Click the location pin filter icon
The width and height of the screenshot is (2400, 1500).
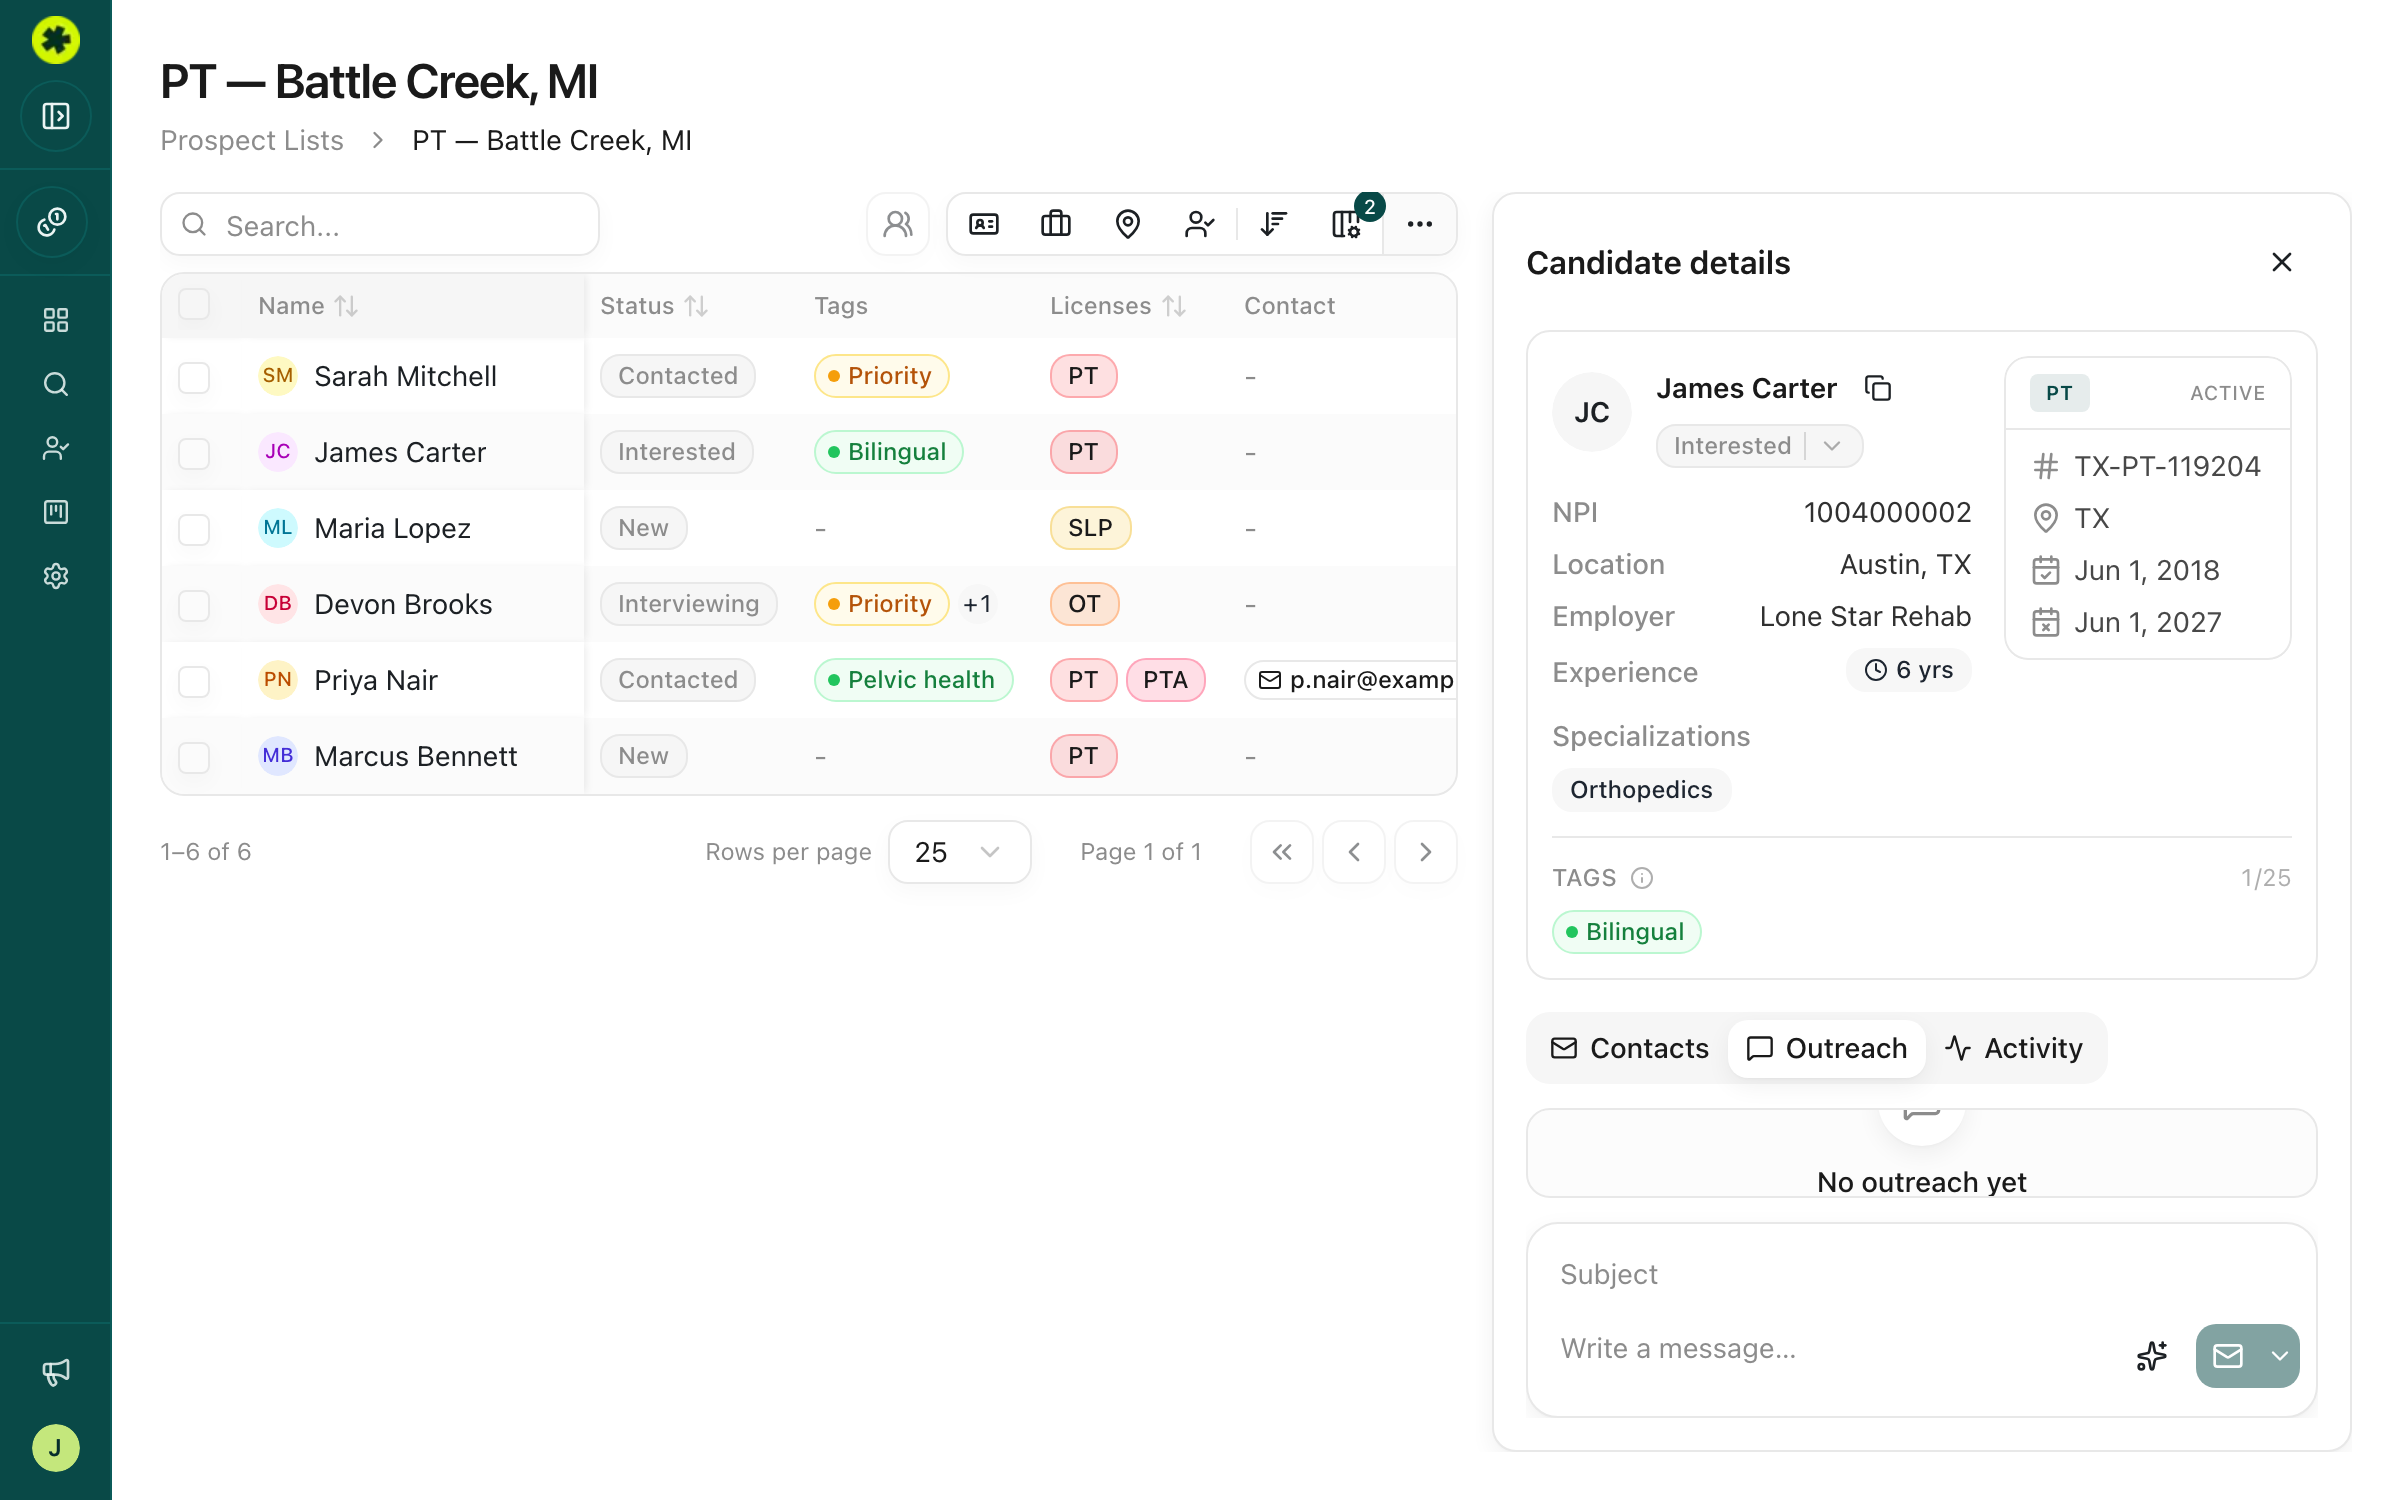(1128, 224)
